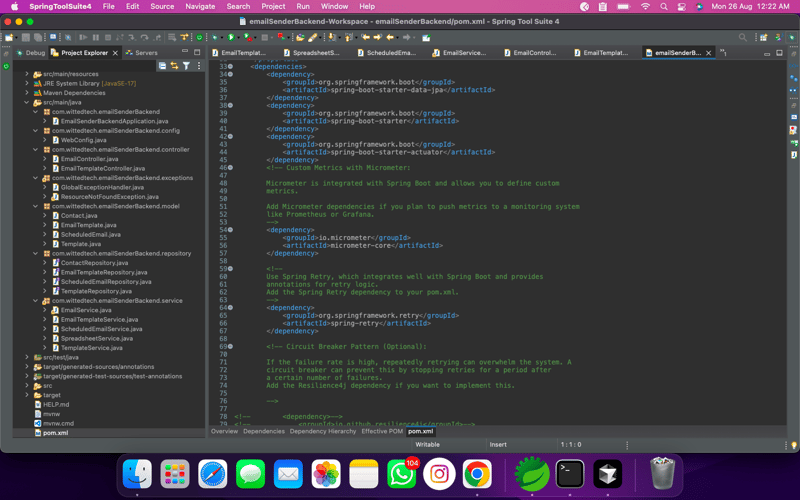Image resolution: width=800 pixels, height=500 pixels.
Task: Open the Run button's dropdown arrow
Action: point(238,38)
